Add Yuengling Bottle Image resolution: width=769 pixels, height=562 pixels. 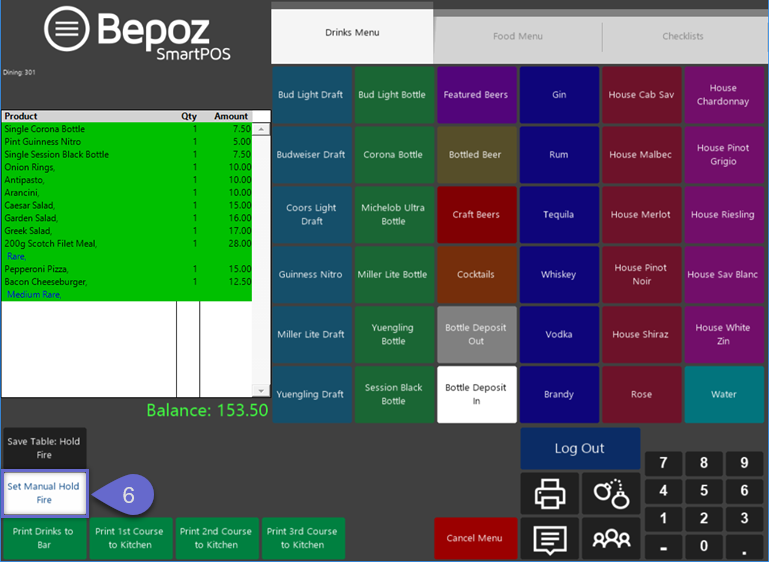[394, 334]
